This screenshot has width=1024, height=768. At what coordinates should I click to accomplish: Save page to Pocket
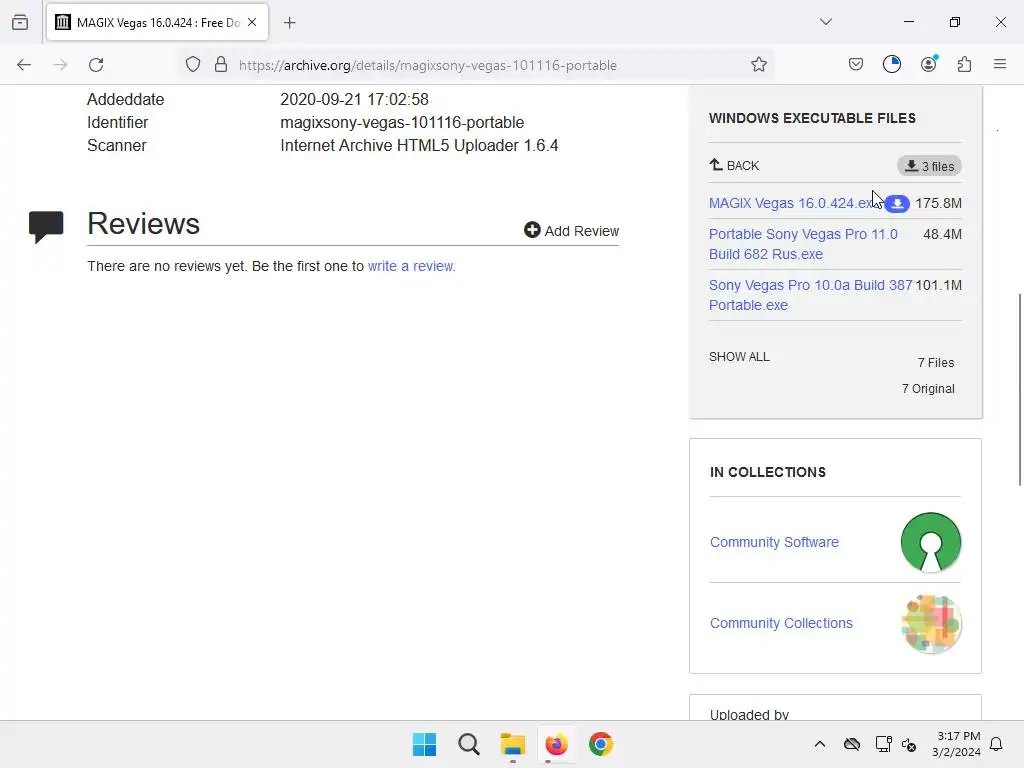pos(856,64)
